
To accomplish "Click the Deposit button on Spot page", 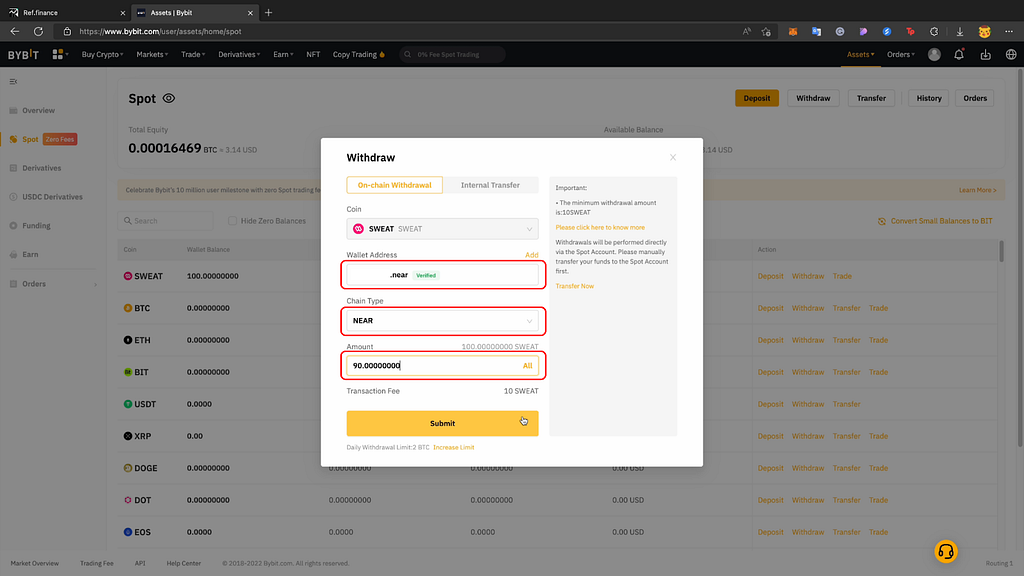I will click(x=757, y=98).
